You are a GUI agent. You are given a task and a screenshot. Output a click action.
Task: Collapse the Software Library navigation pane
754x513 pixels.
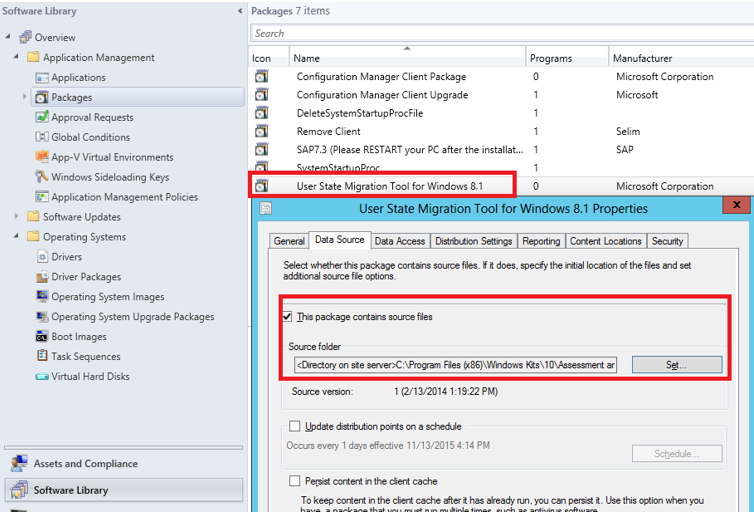(x=240, y=11)
